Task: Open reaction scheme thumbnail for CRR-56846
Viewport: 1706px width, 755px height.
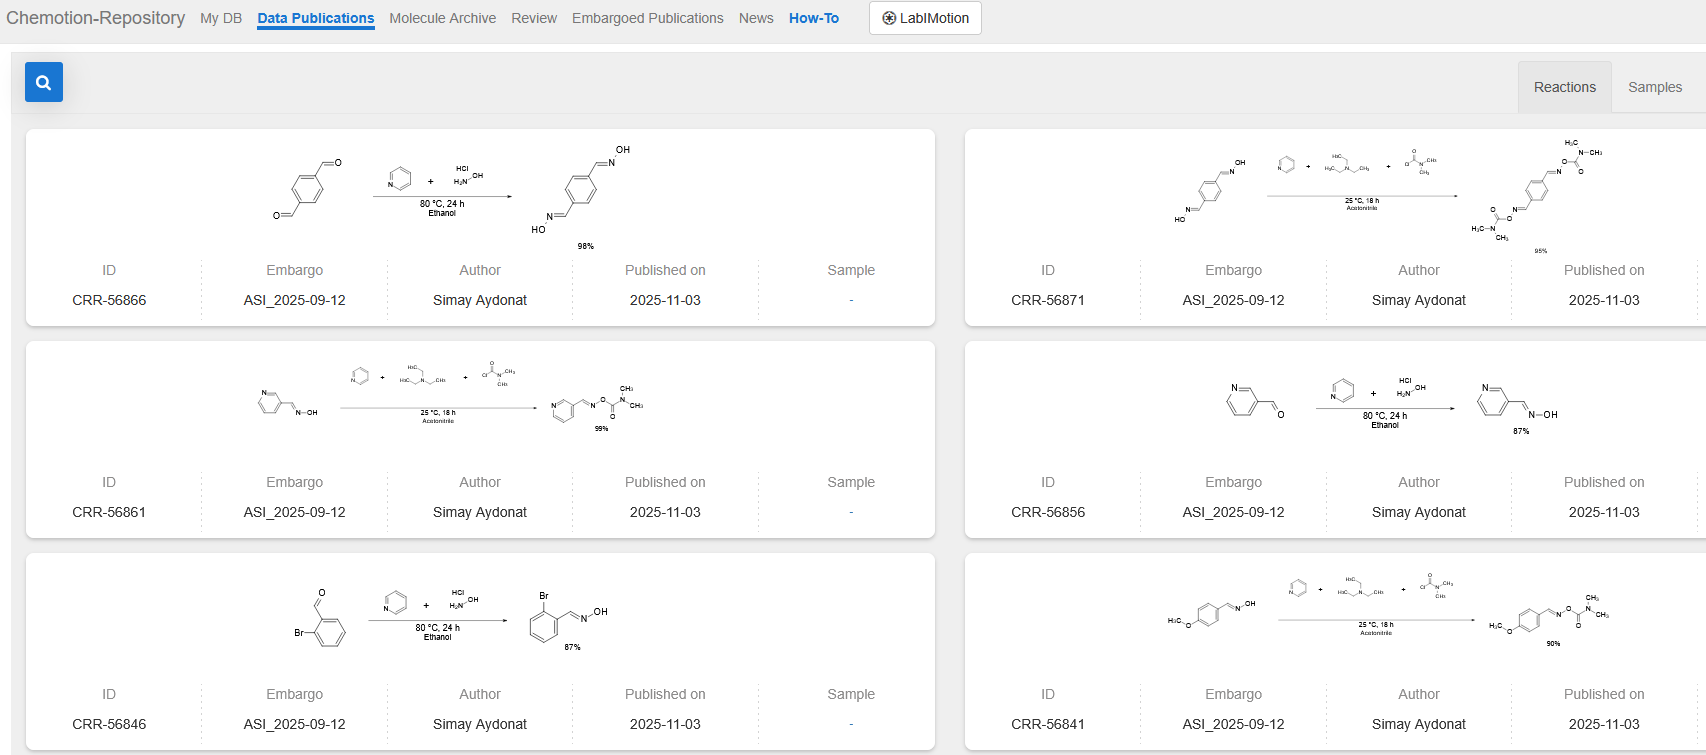Action: tap(450, 617)
